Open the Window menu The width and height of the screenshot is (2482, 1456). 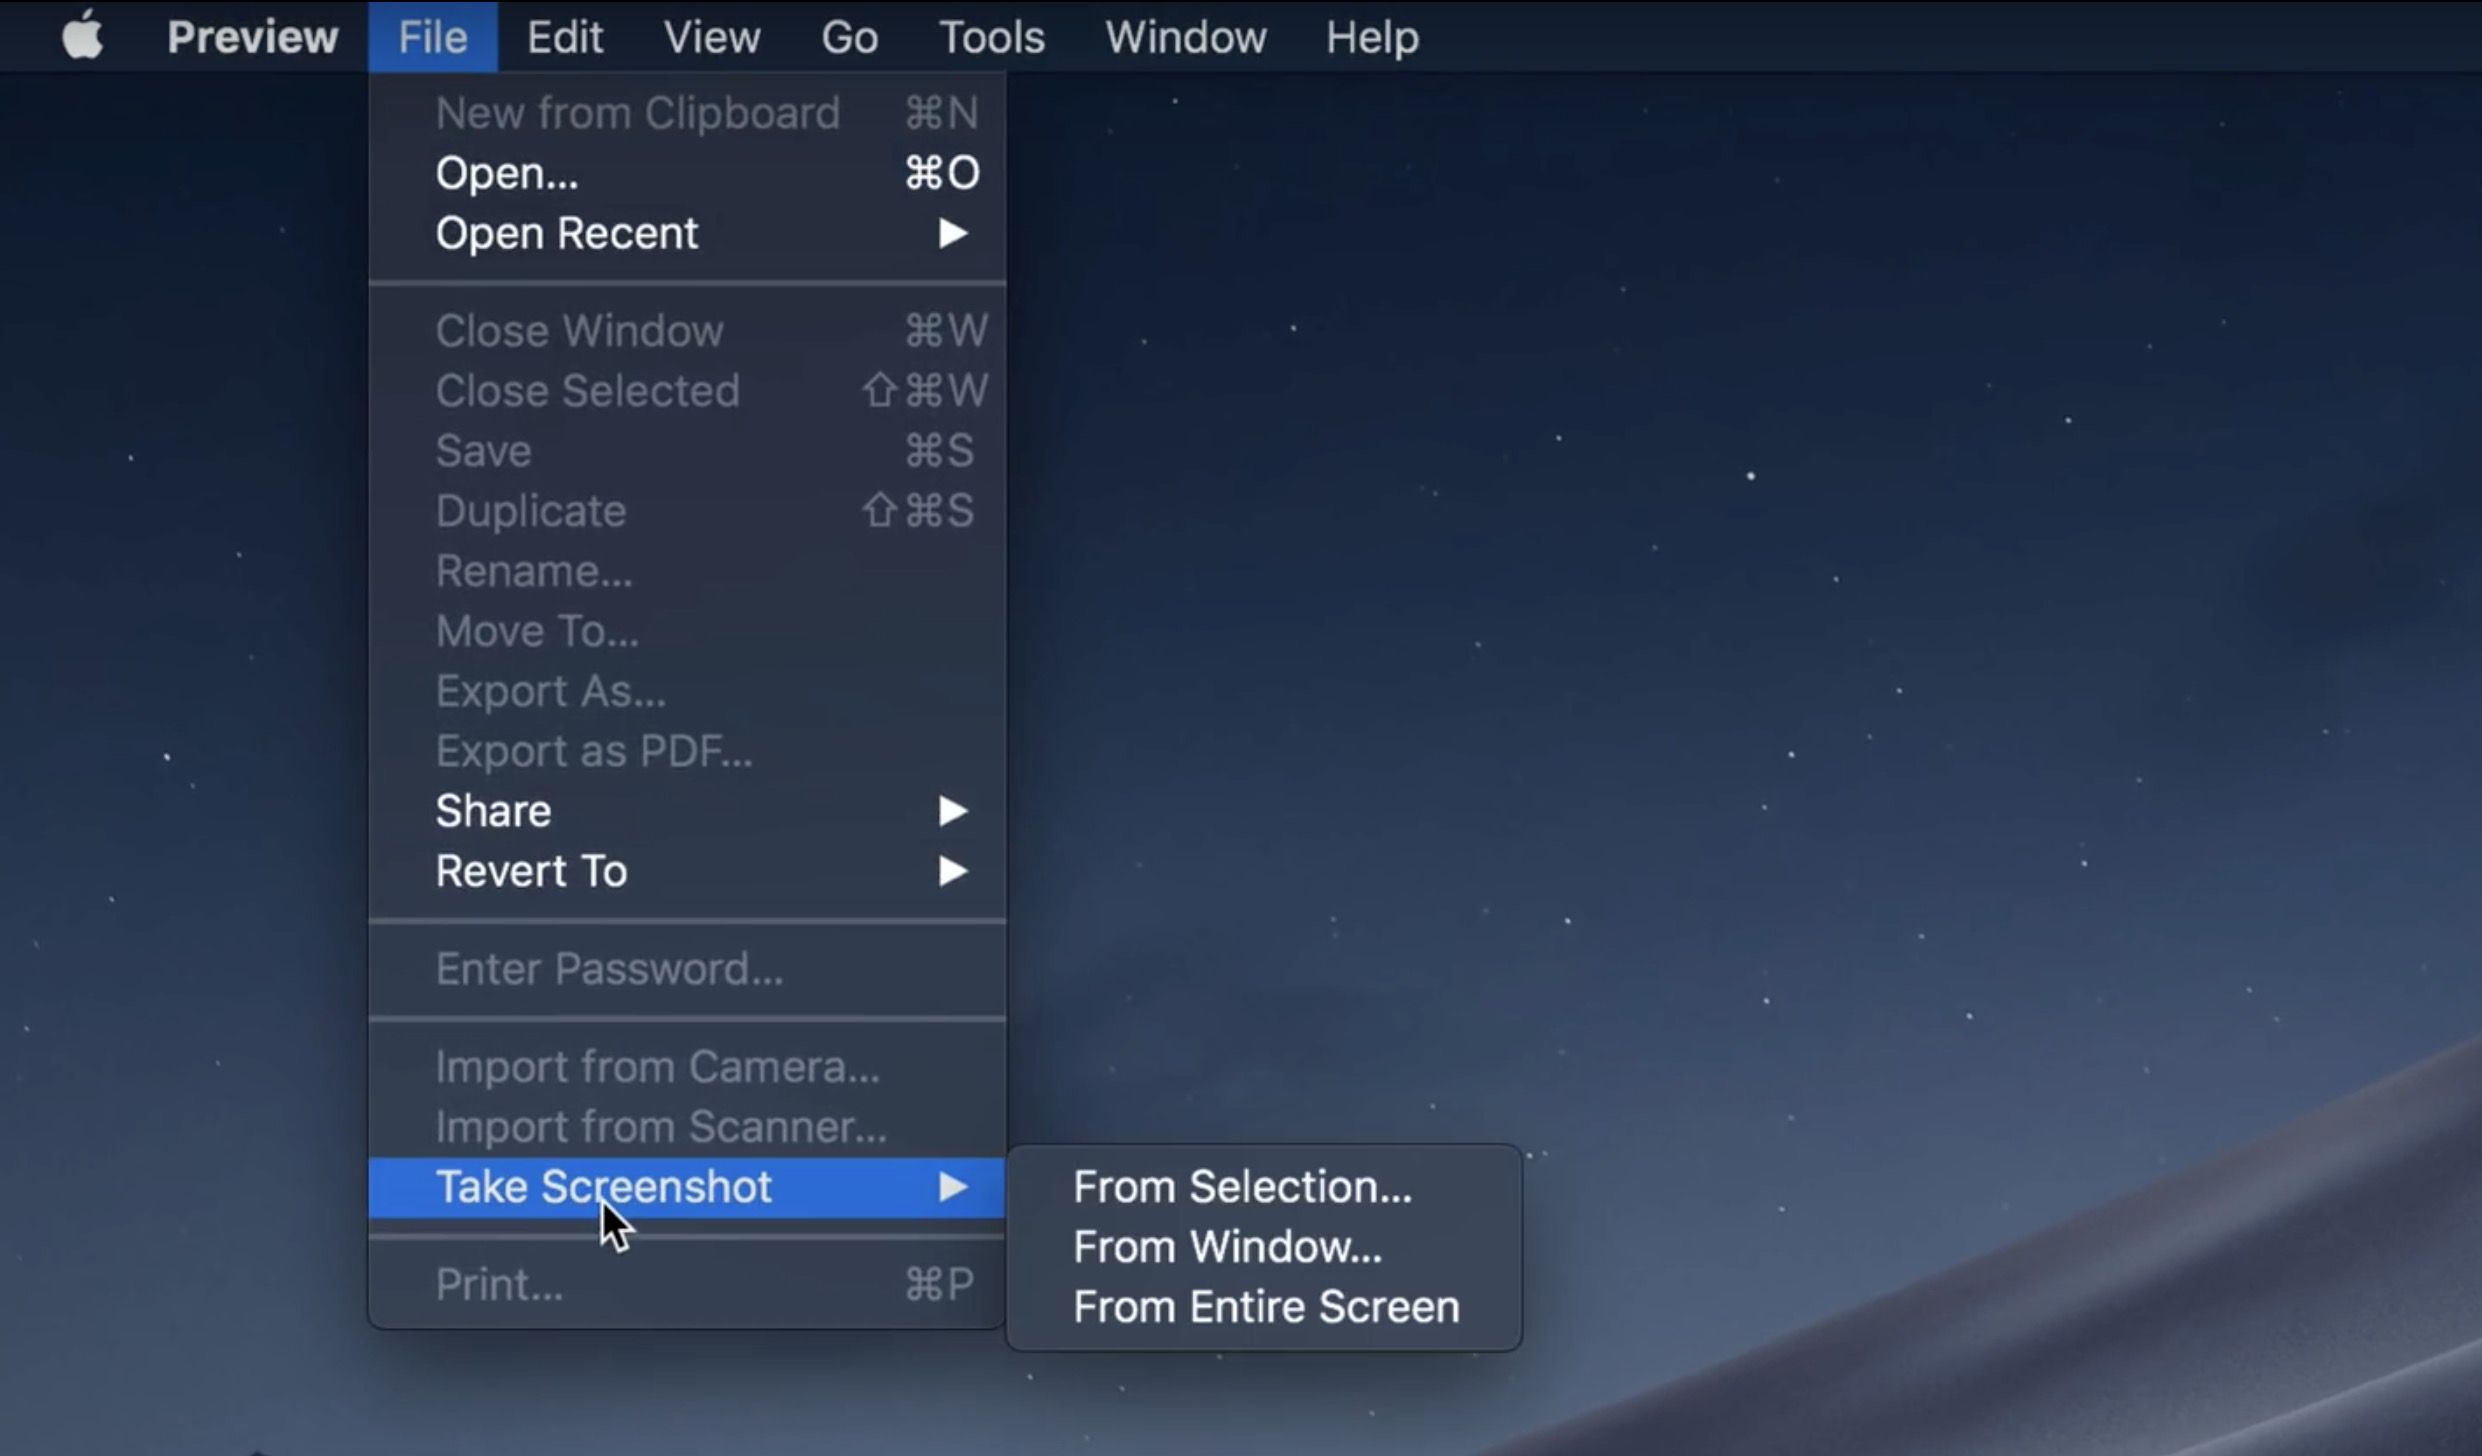coord(1185,37)
